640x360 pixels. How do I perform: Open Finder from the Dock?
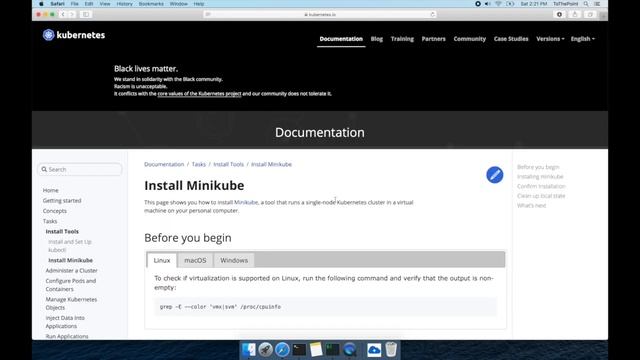(249, 350)
